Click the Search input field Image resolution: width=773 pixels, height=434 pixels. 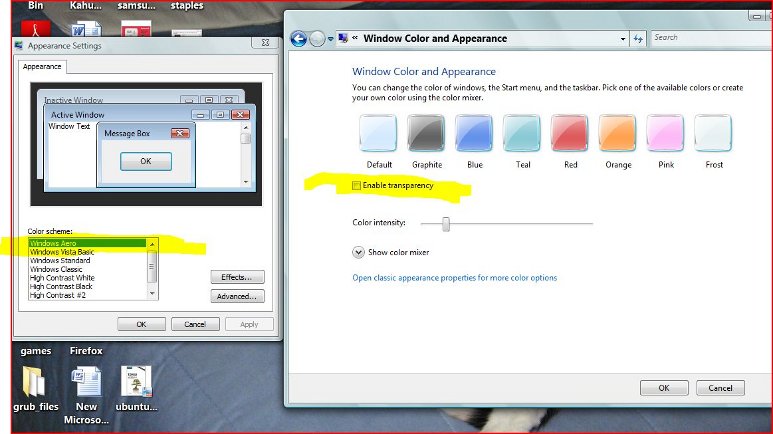pos(712,37)
